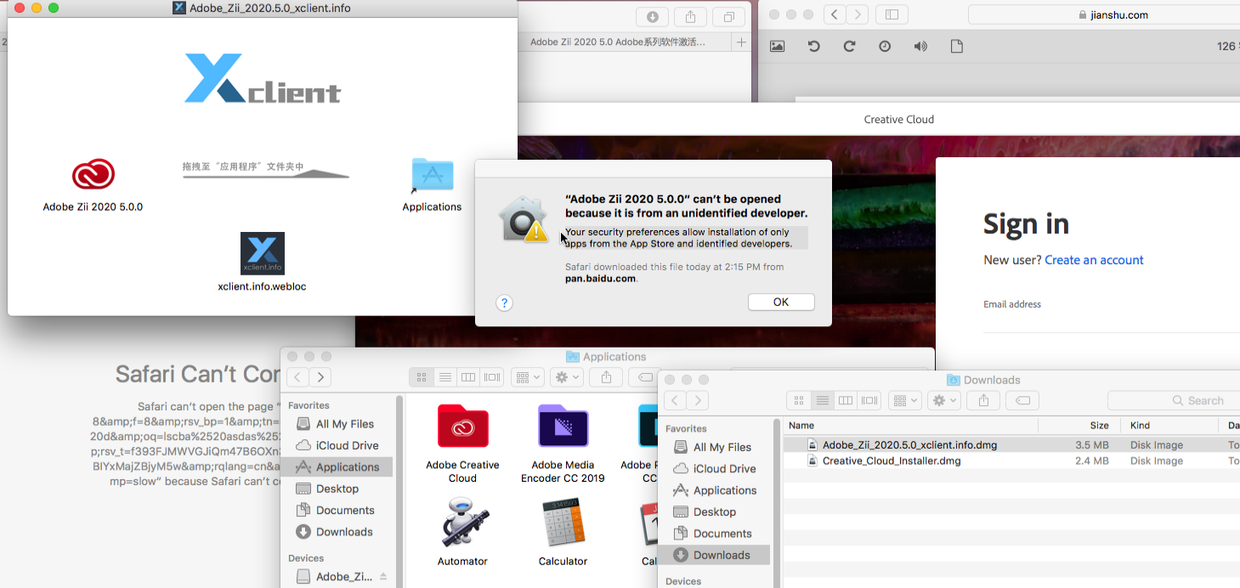
Task: Show all tabs in the back Safari window
Action: (728, 16)
